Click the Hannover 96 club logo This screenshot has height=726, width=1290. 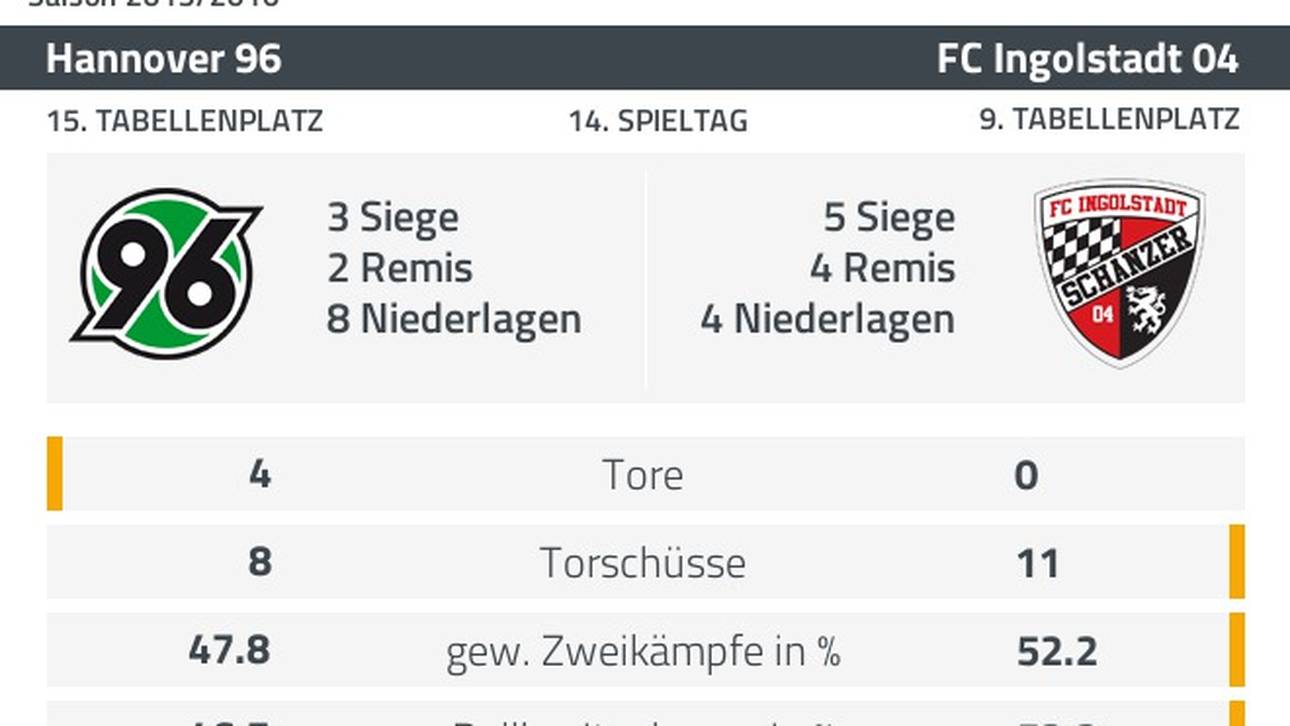[x=167, y=274]
